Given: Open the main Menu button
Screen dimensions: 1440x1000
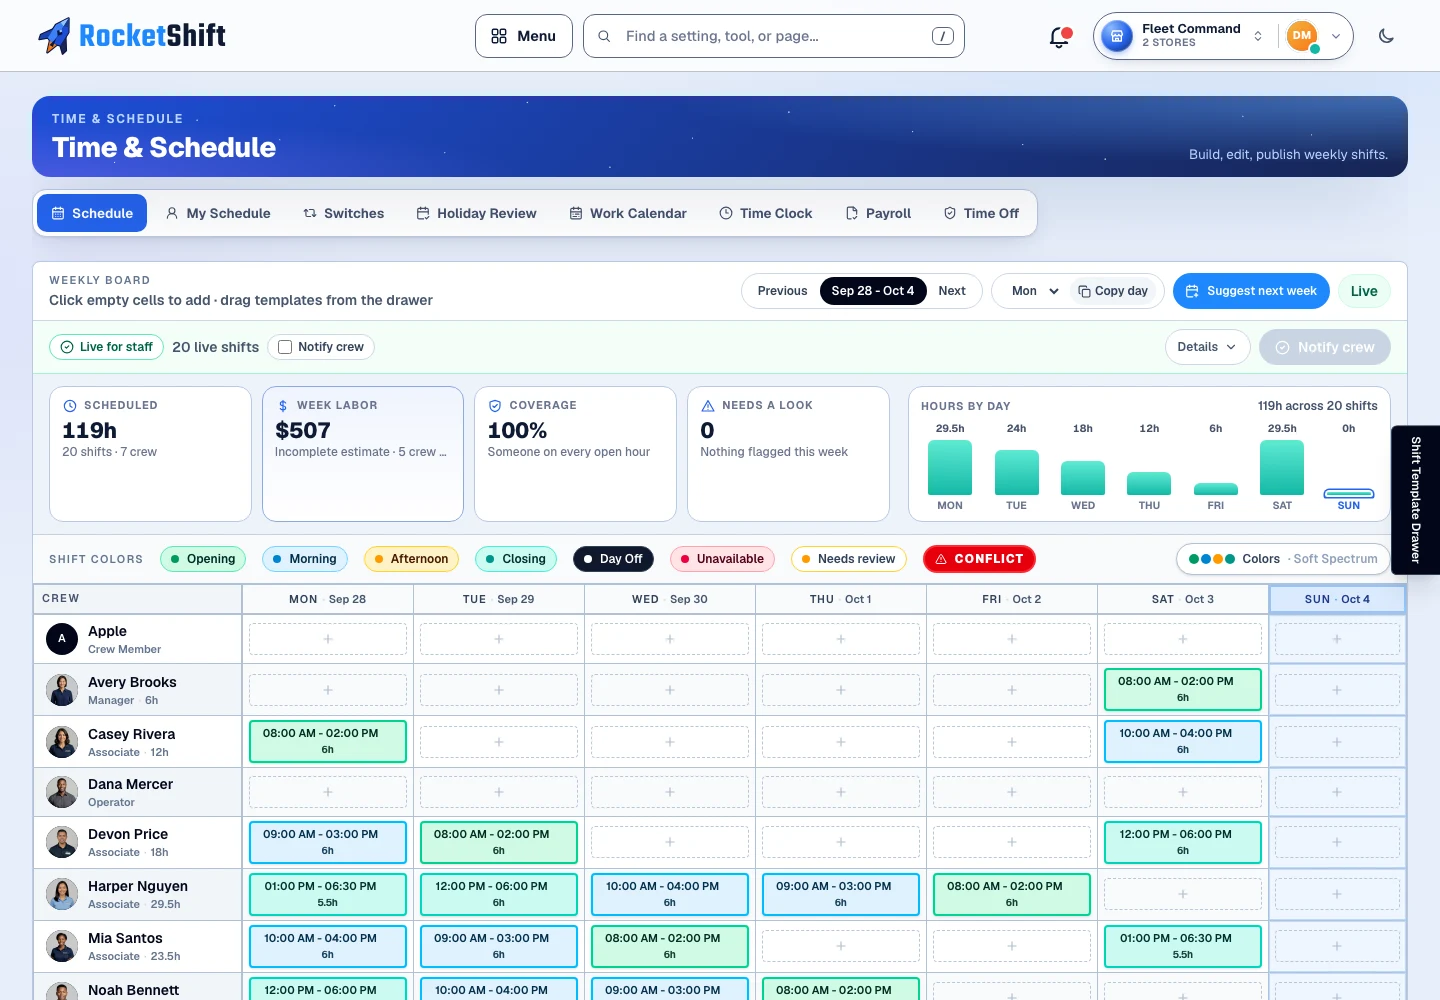Looking at the screenshot, I should 524,36.
